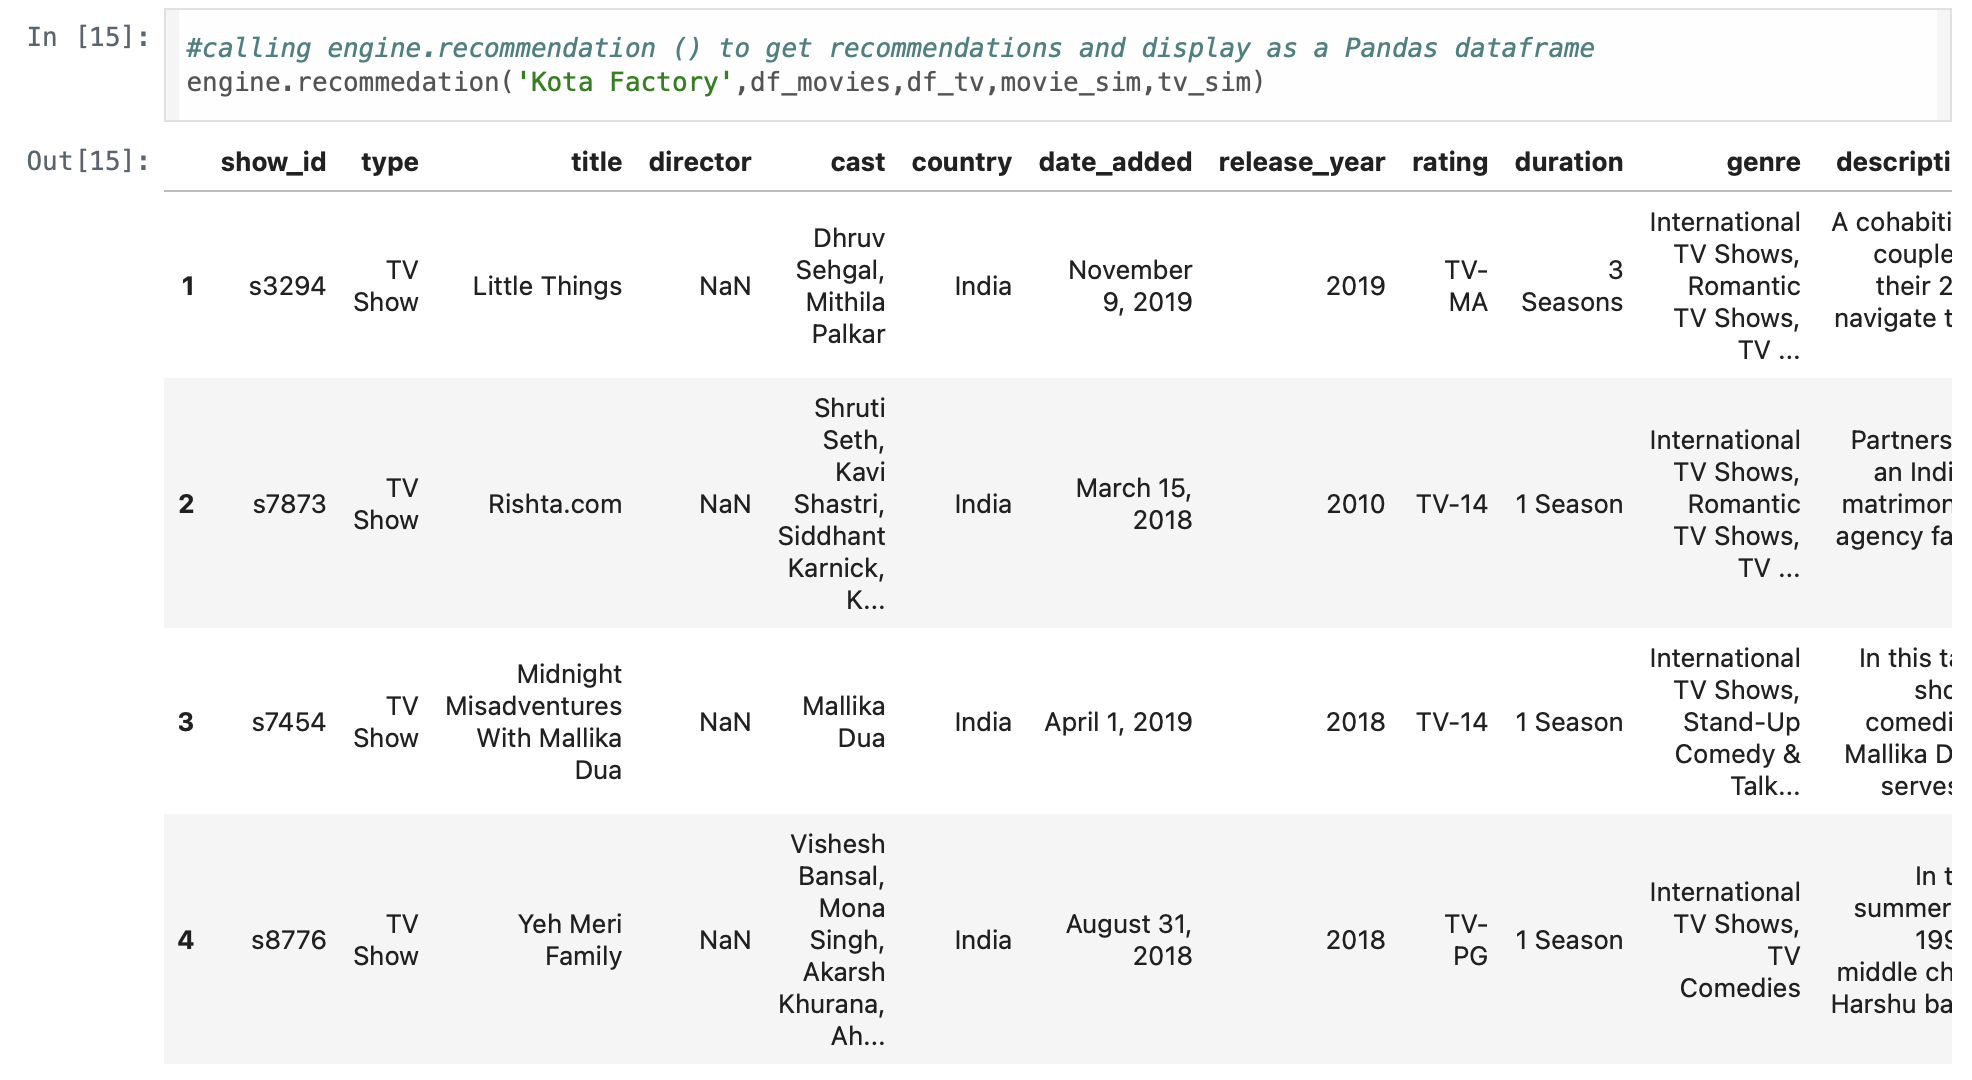This screenshot has height=1080, width=1972.
Task: Click the Mallika Dua cast cell
Action: click(843, 722)
